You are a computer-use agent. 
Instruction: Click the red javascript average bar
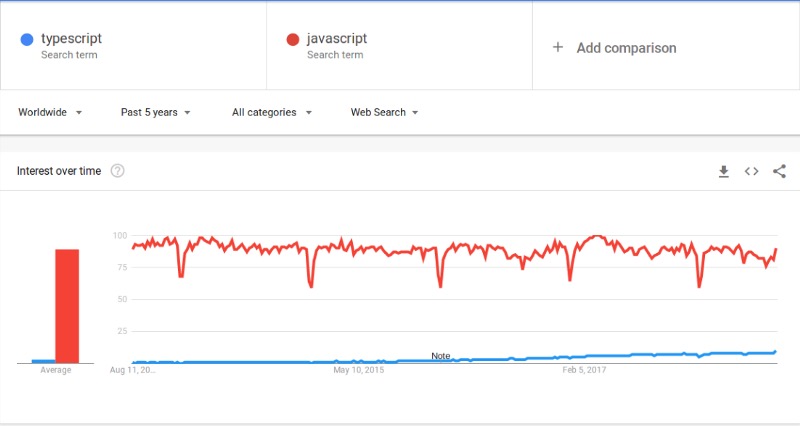pos(67,306)
